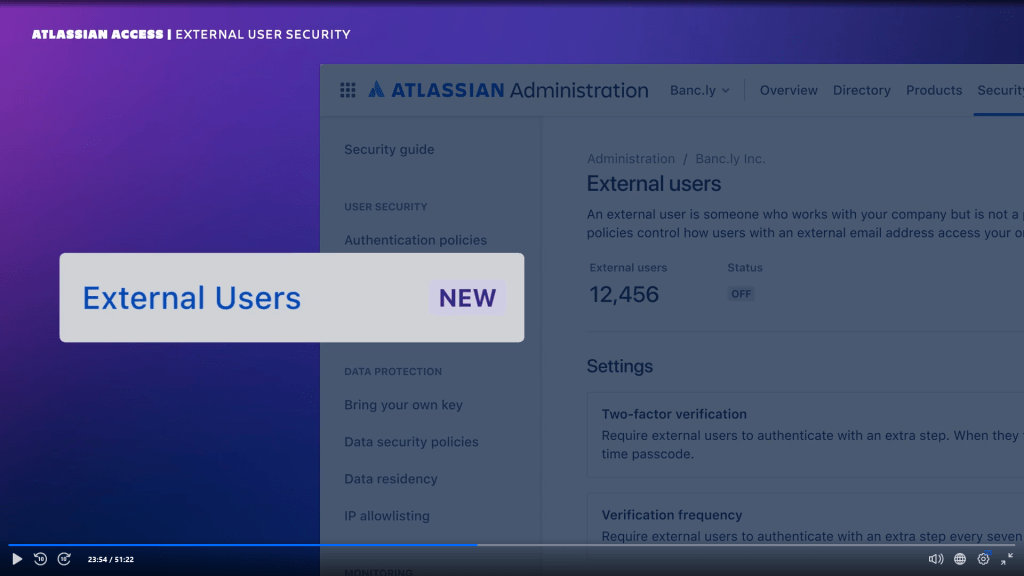Rewind the video 10 seconds
Screen dimensions: 1024x576
pyautogui.click(x=40, y=559)
